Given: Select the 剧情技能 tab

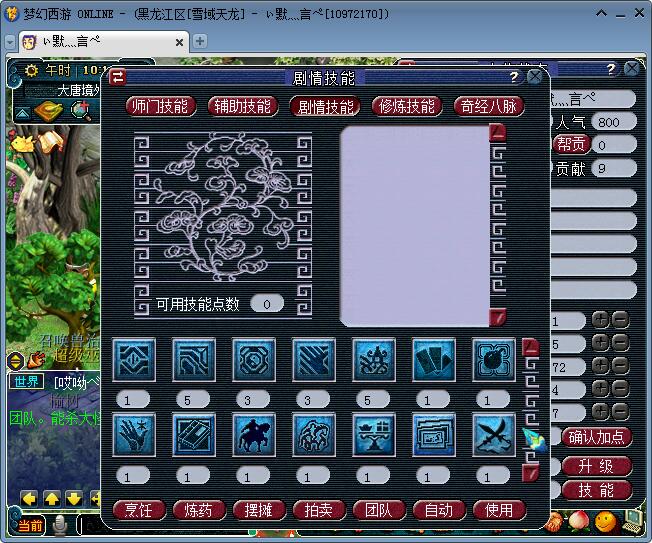Looking at the screenshot, I should tap(325, 106).
